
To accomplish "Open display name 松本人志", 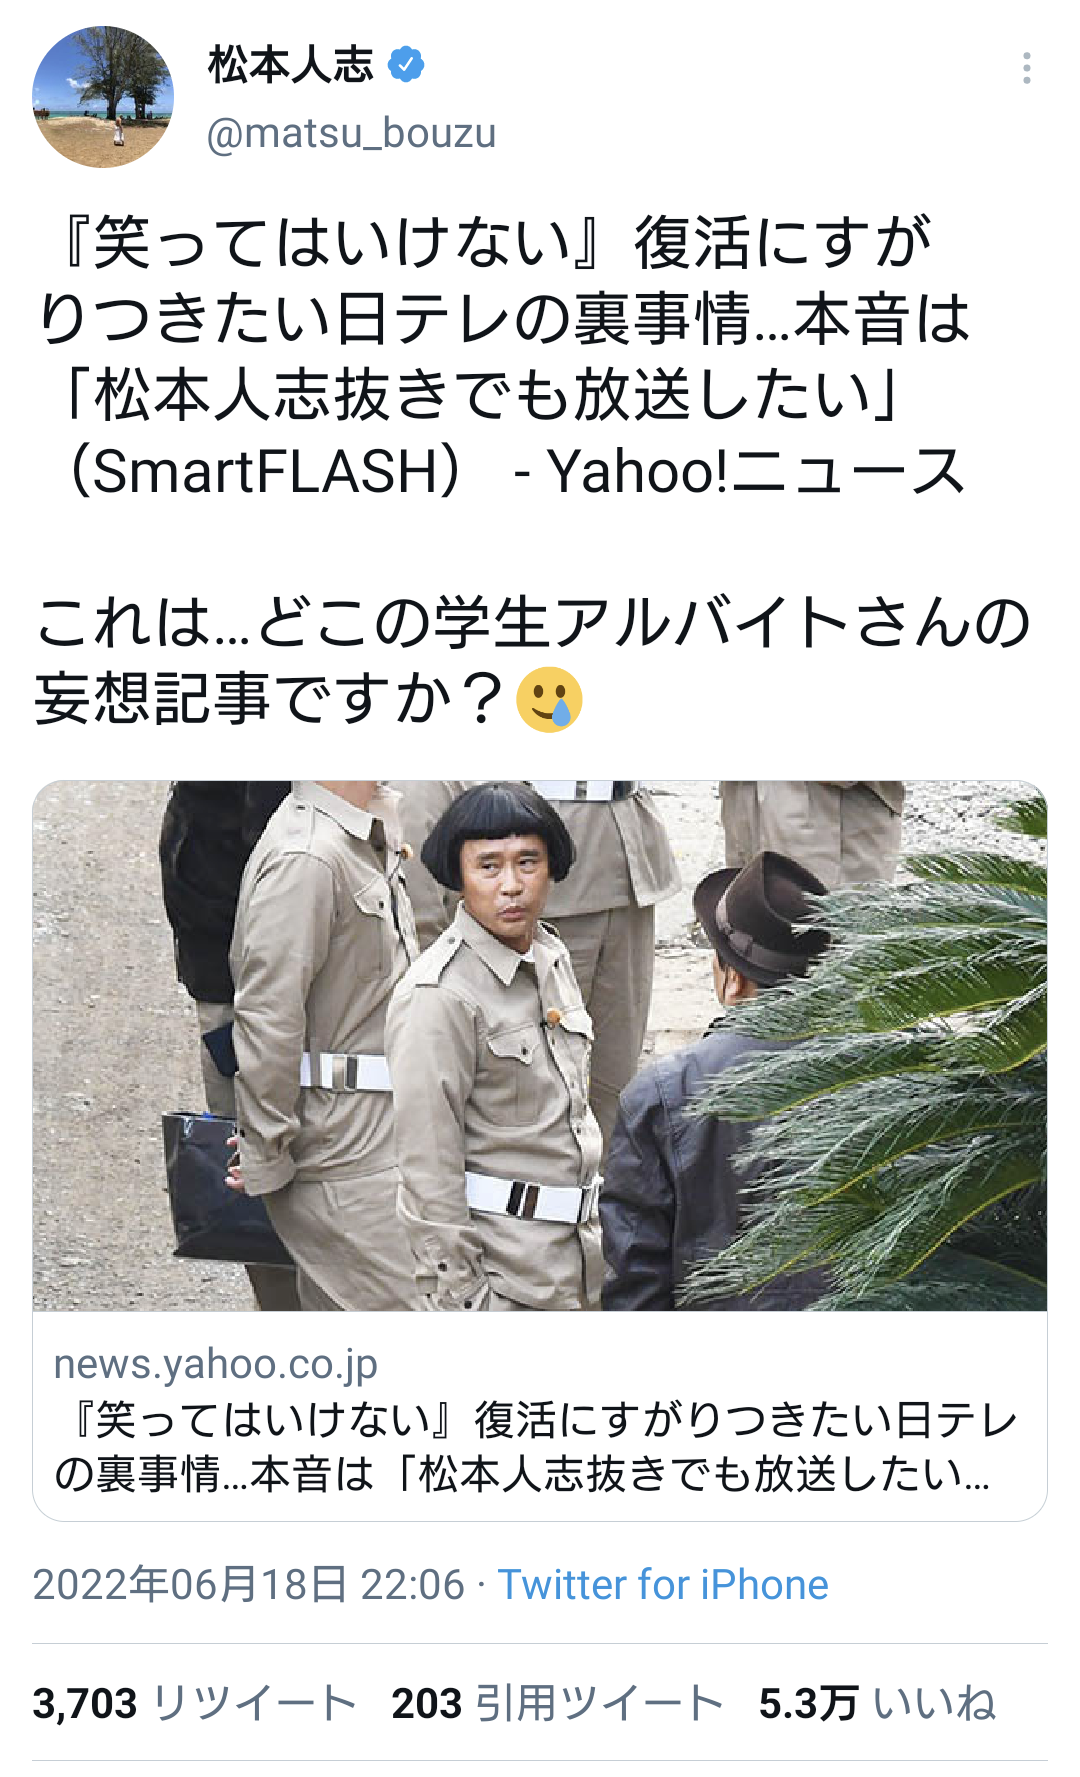I will (291, 65).
